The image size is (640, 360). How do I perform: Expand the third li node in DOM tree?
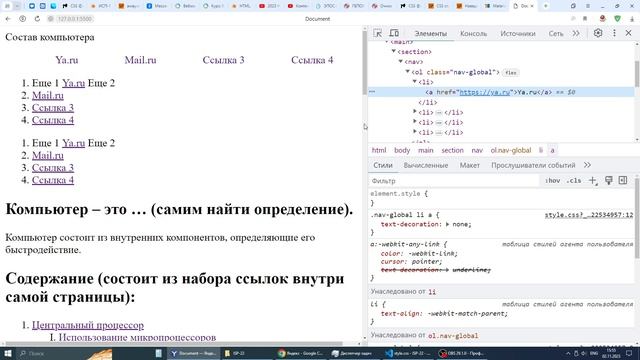[415, 122]
